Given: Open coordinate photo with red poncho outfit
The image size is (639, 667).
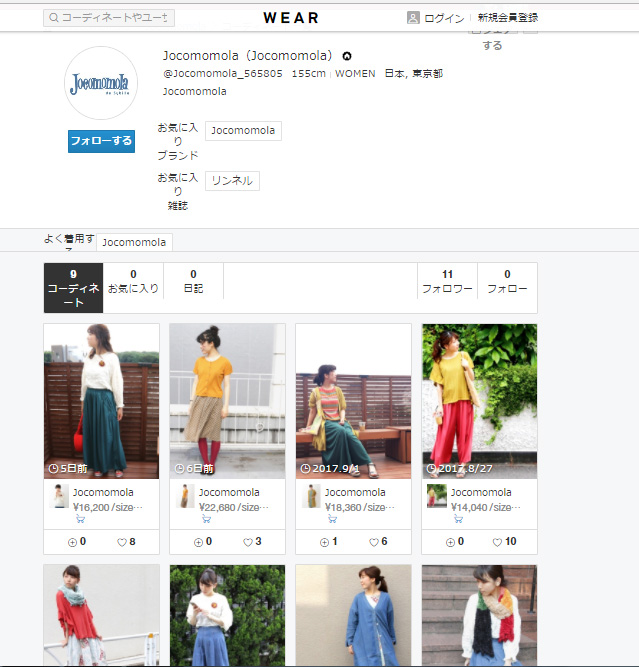Looking at the screenshot, I should [x=101, y=615].
